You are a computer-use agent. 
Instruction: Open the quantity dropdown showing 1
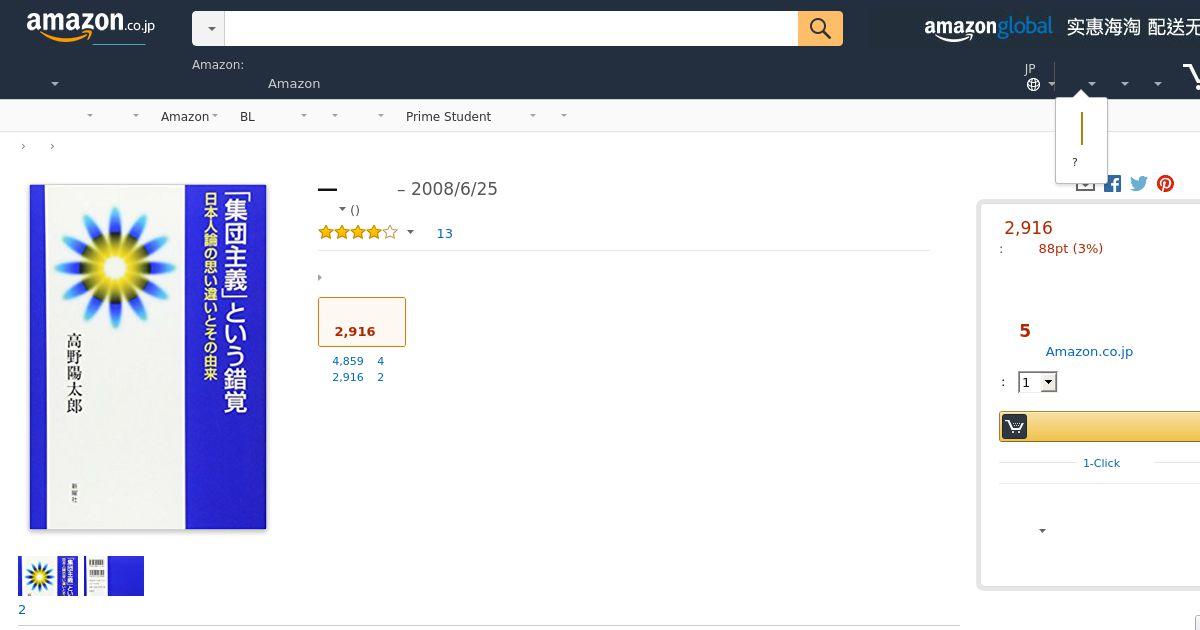(1038, 382)
